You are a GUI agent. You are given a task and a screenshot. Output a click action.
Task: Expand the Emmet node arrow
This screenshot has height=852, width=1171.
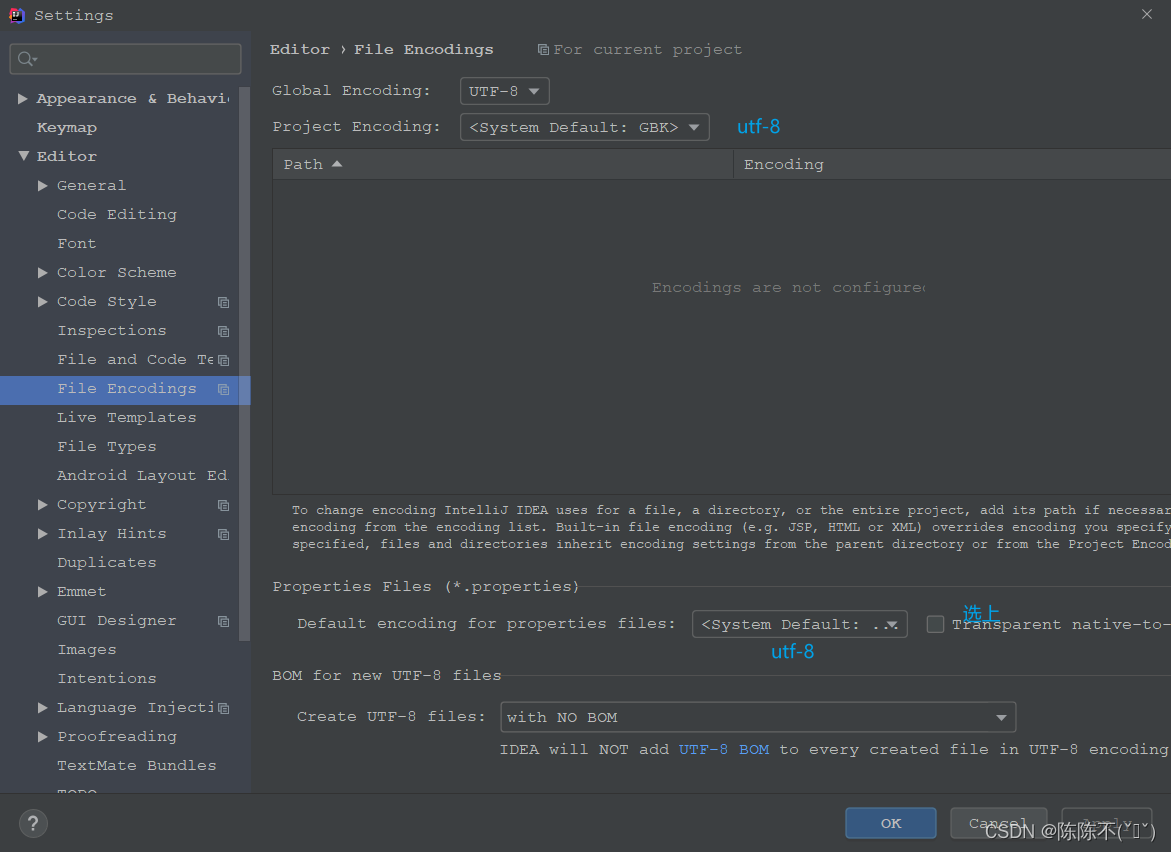(43, 592)
